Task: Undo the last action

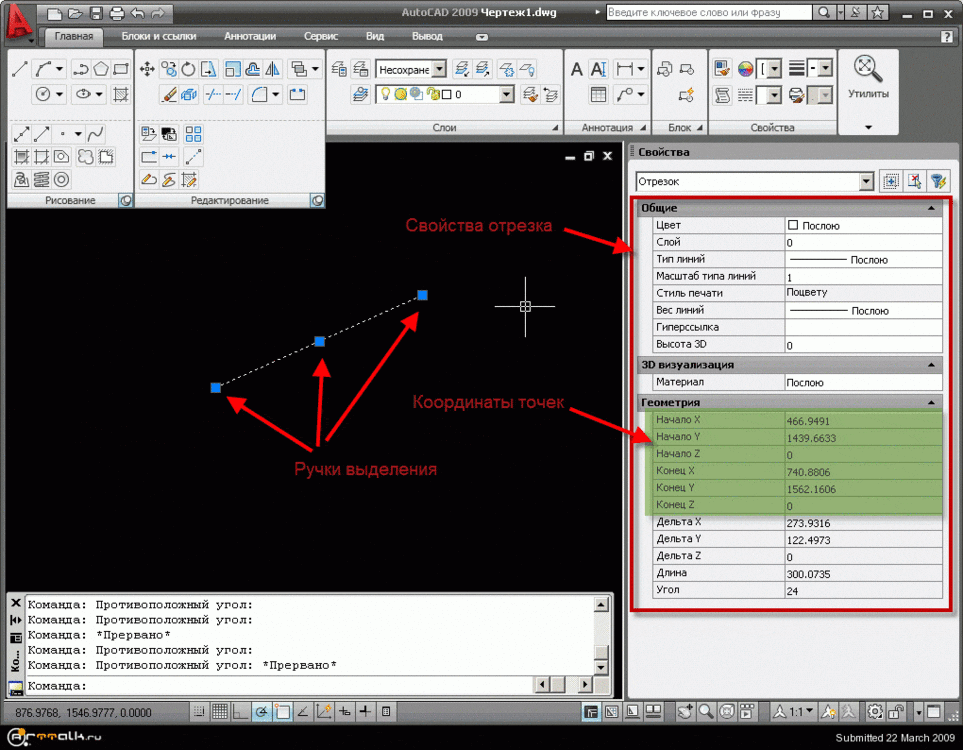Action: 138,13
